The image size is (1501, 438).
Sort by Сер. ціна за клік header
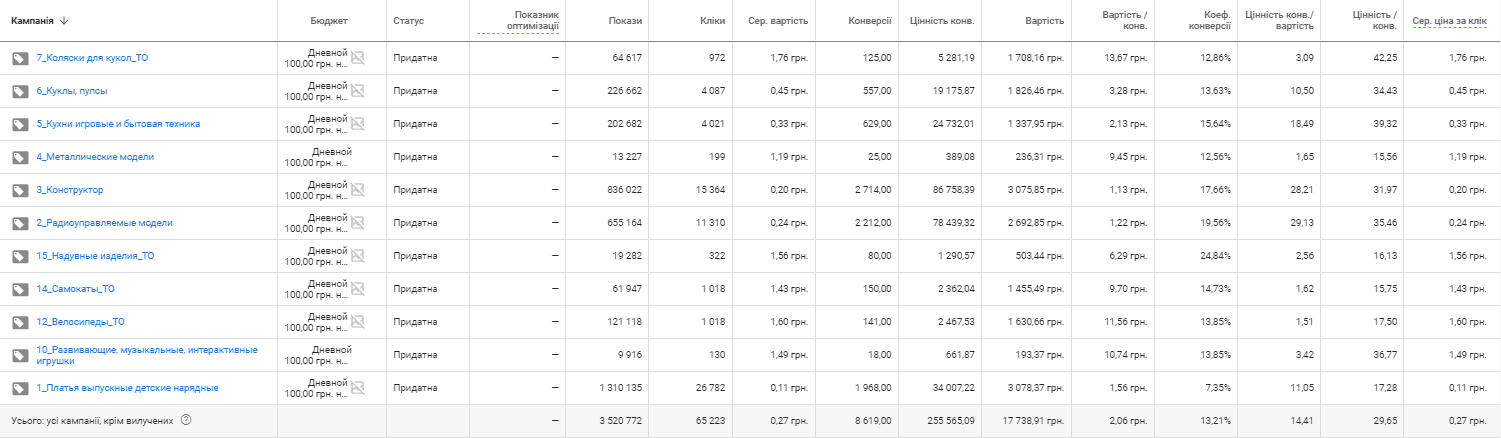[x=1450, y=20]
